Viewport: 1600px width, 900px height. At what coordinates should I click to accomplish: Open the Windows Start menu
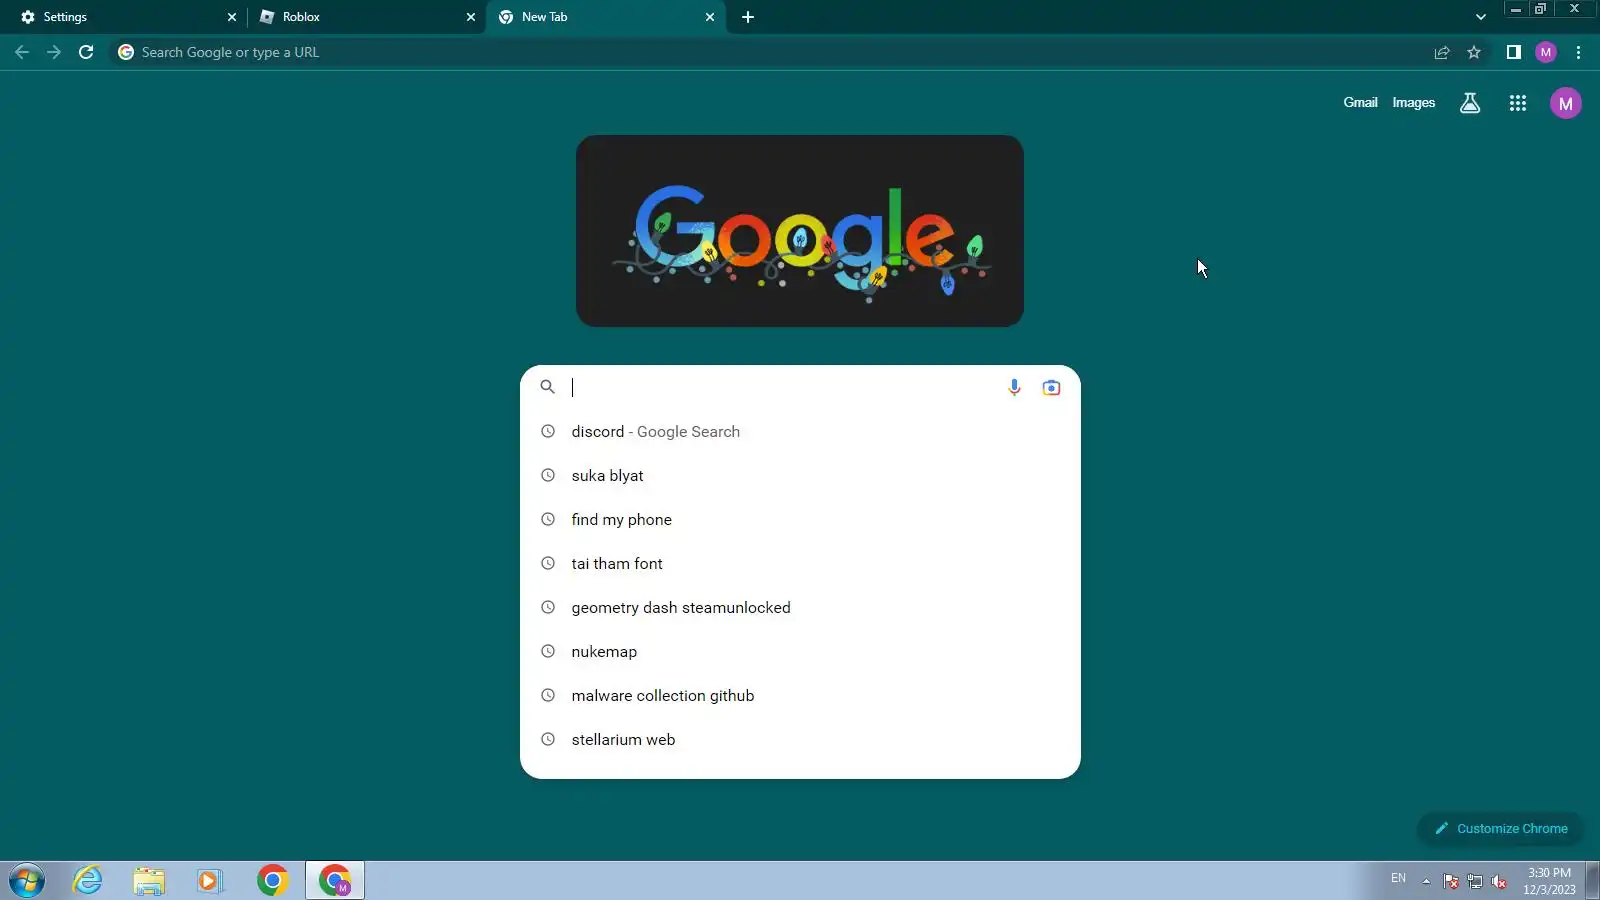tap(27, 881)
